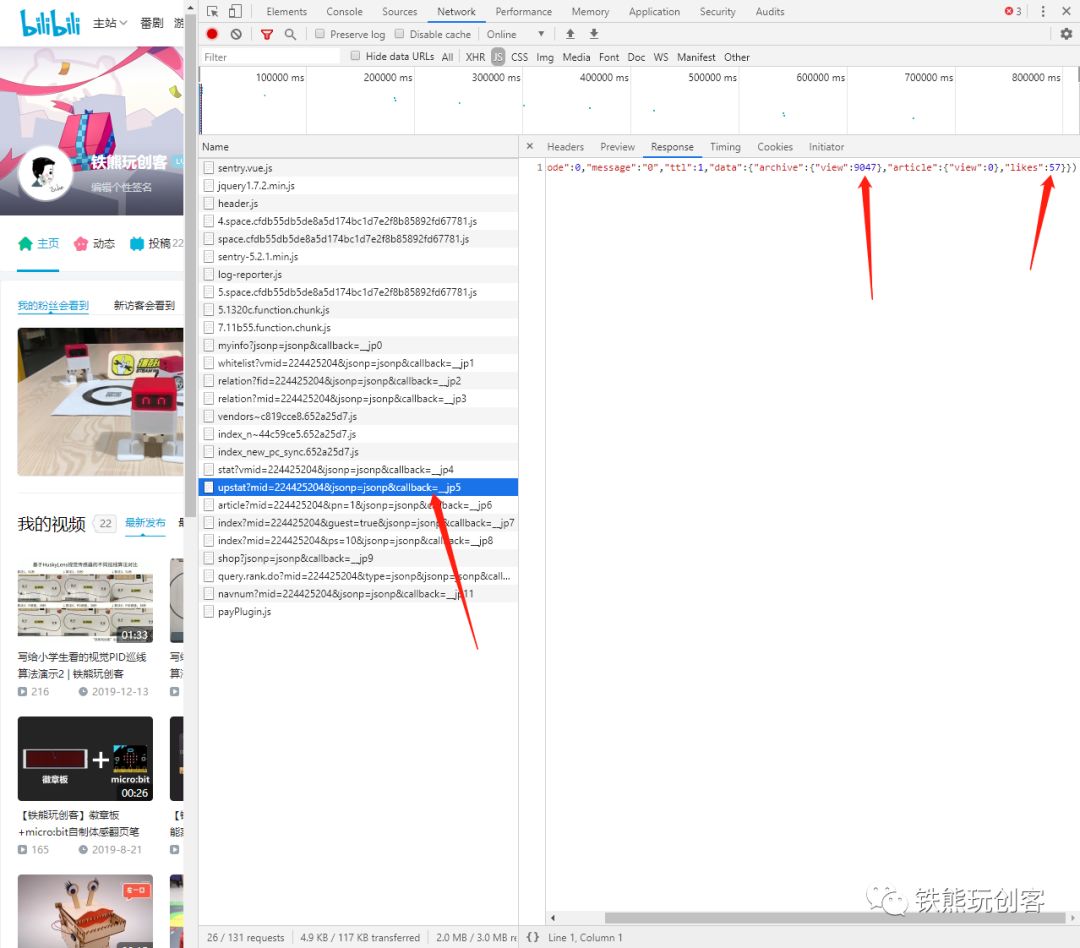Select sentry.vue.js request row

pyautogui.click(x=358, y=168)
